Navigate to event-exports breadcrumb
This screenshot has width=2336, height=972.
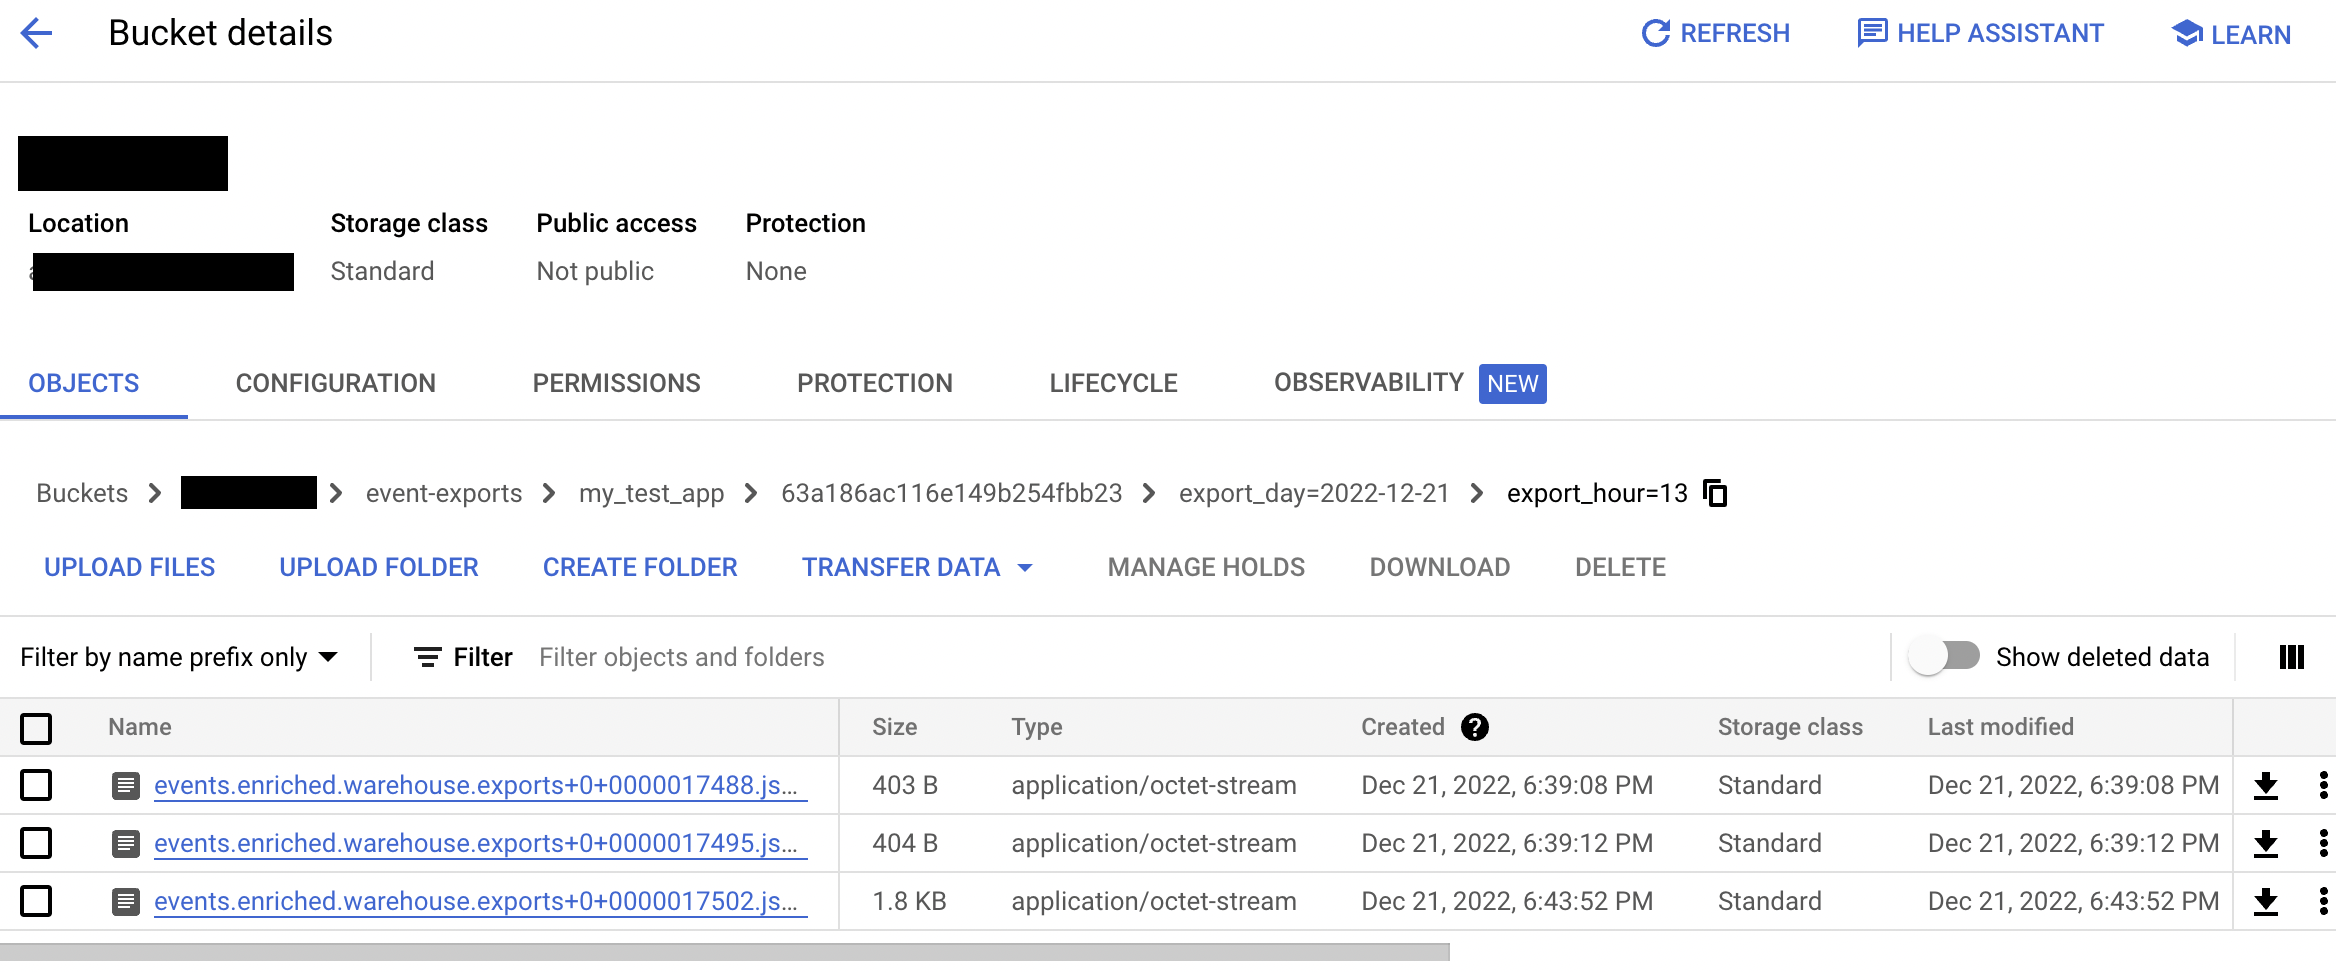(x=444, y=493)
